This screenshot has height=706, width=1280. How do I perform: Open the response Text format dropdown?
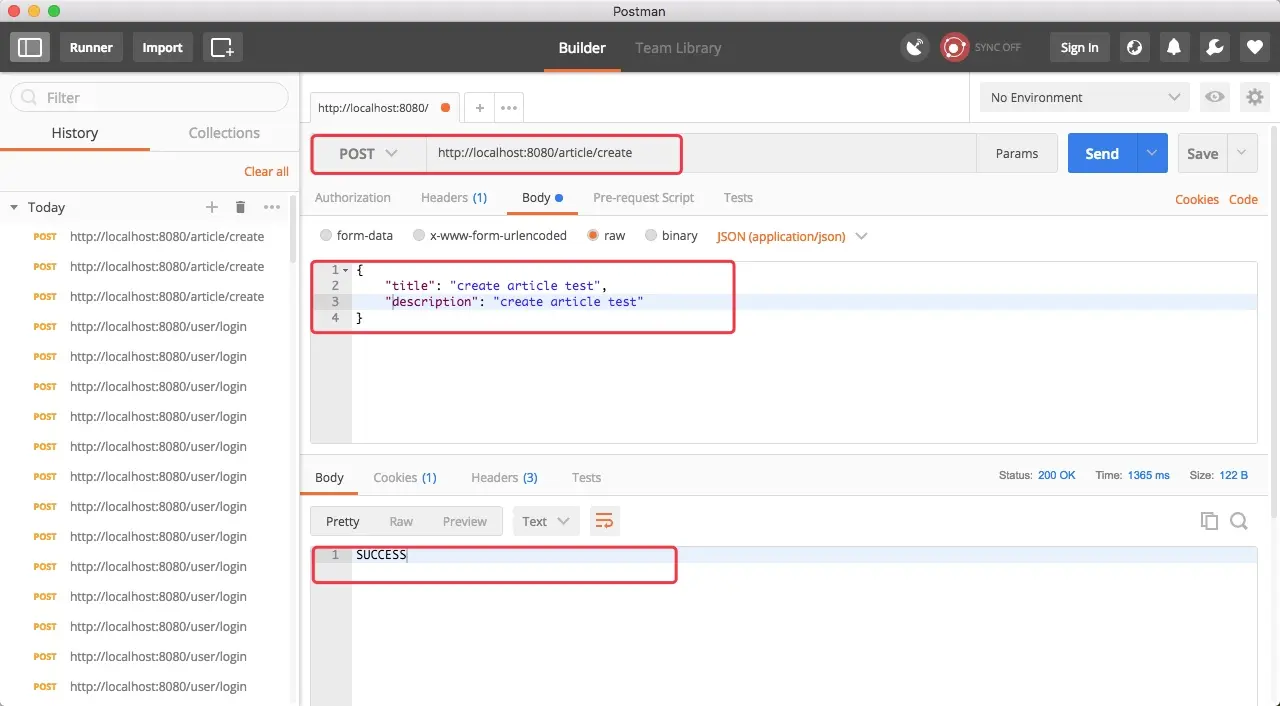546,521
